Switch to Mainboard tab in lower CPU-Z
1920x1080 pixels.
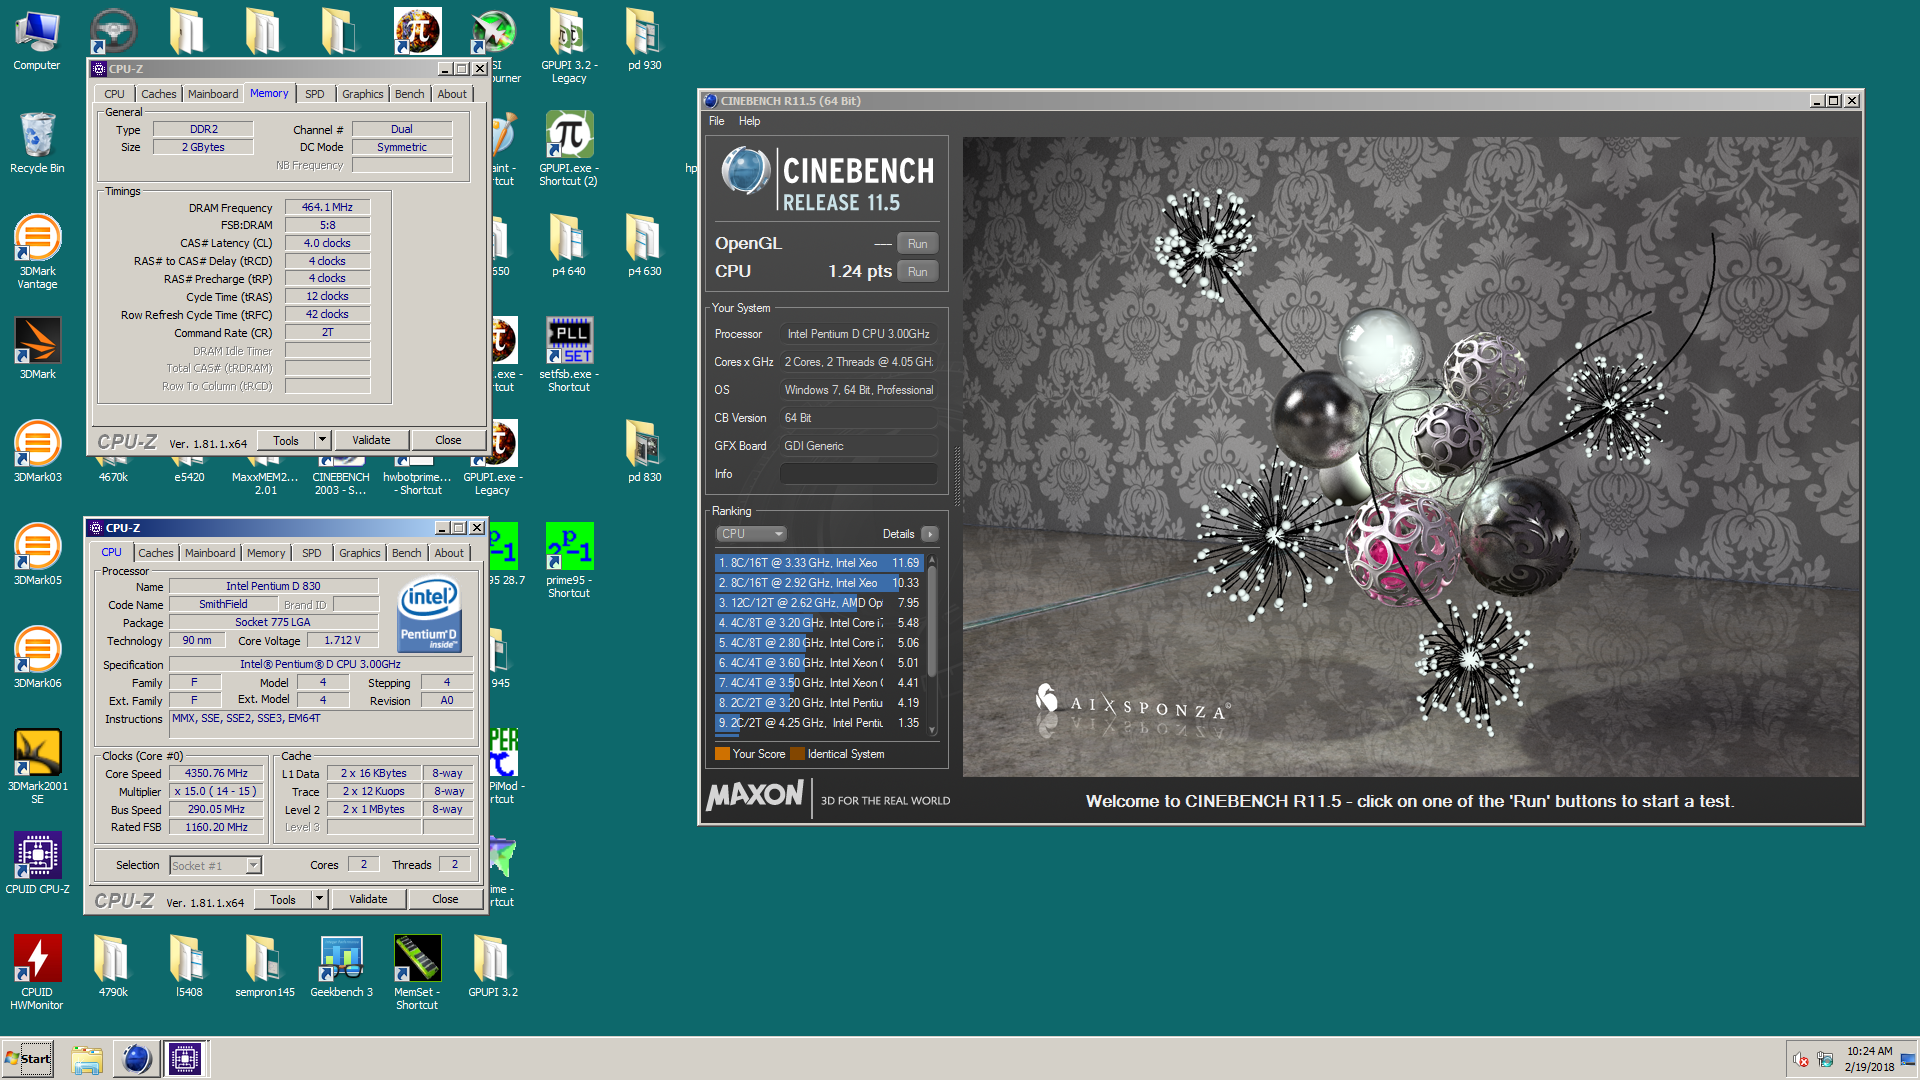click(x=210, y=553)
